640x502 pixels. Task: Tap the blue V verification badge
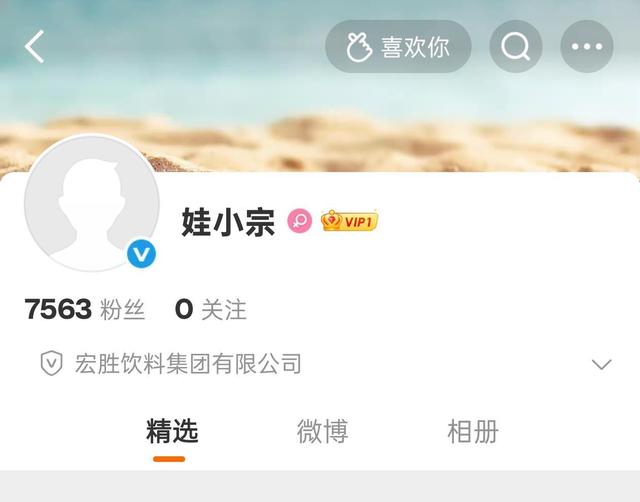pyautogui.click(x=141, y=254)
